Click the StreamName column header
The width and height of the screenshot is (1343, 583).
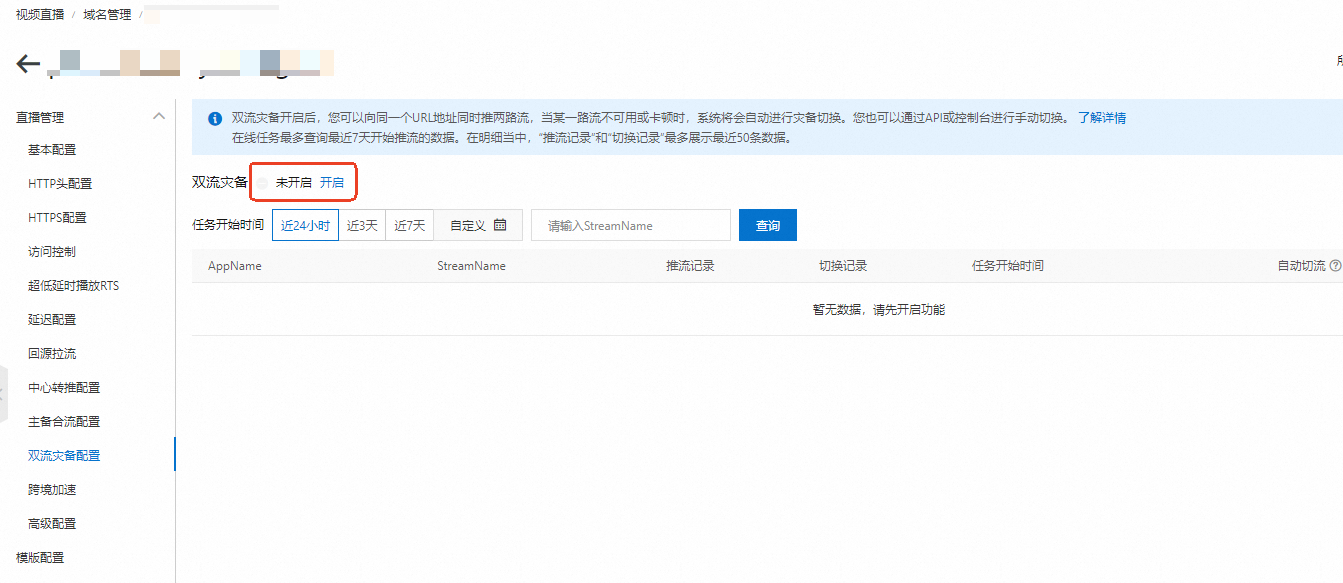click(471, 266)
